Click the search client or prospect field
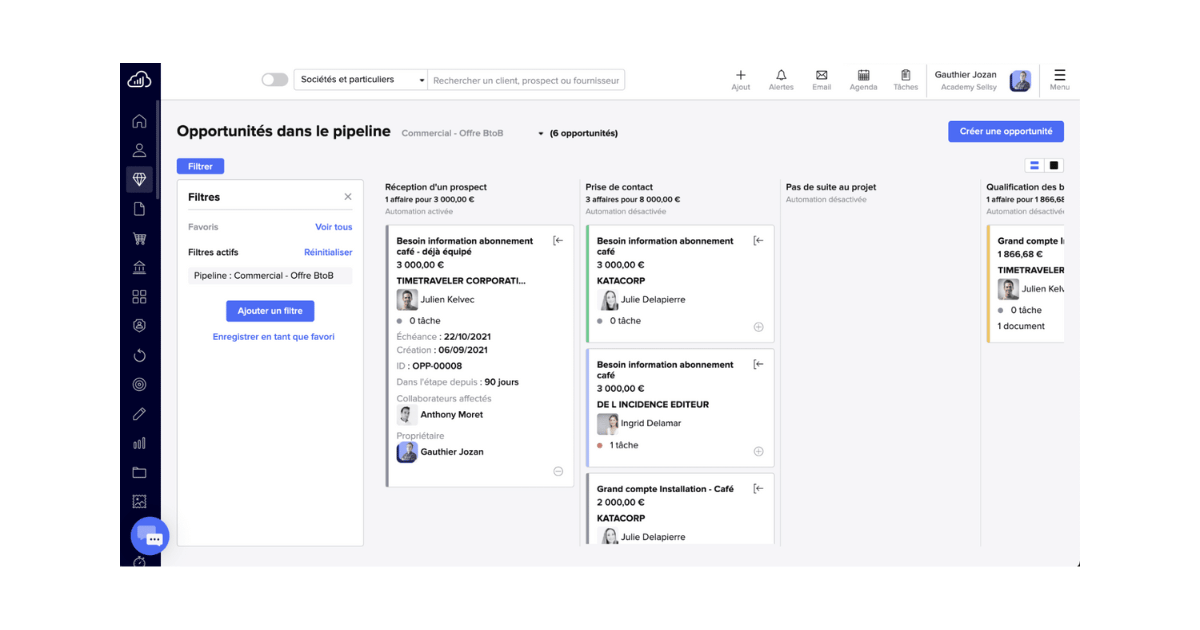The image size is (1200, 630). click(526, 80)
